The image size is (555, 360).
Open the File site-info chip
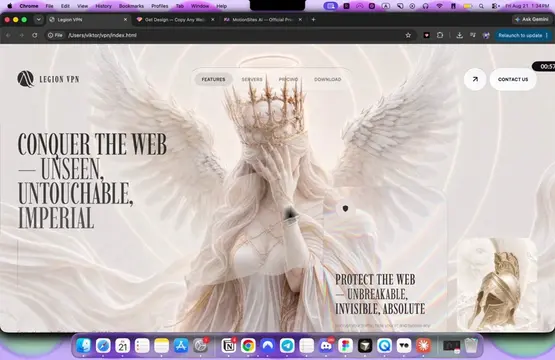click(x=55, y=35)
